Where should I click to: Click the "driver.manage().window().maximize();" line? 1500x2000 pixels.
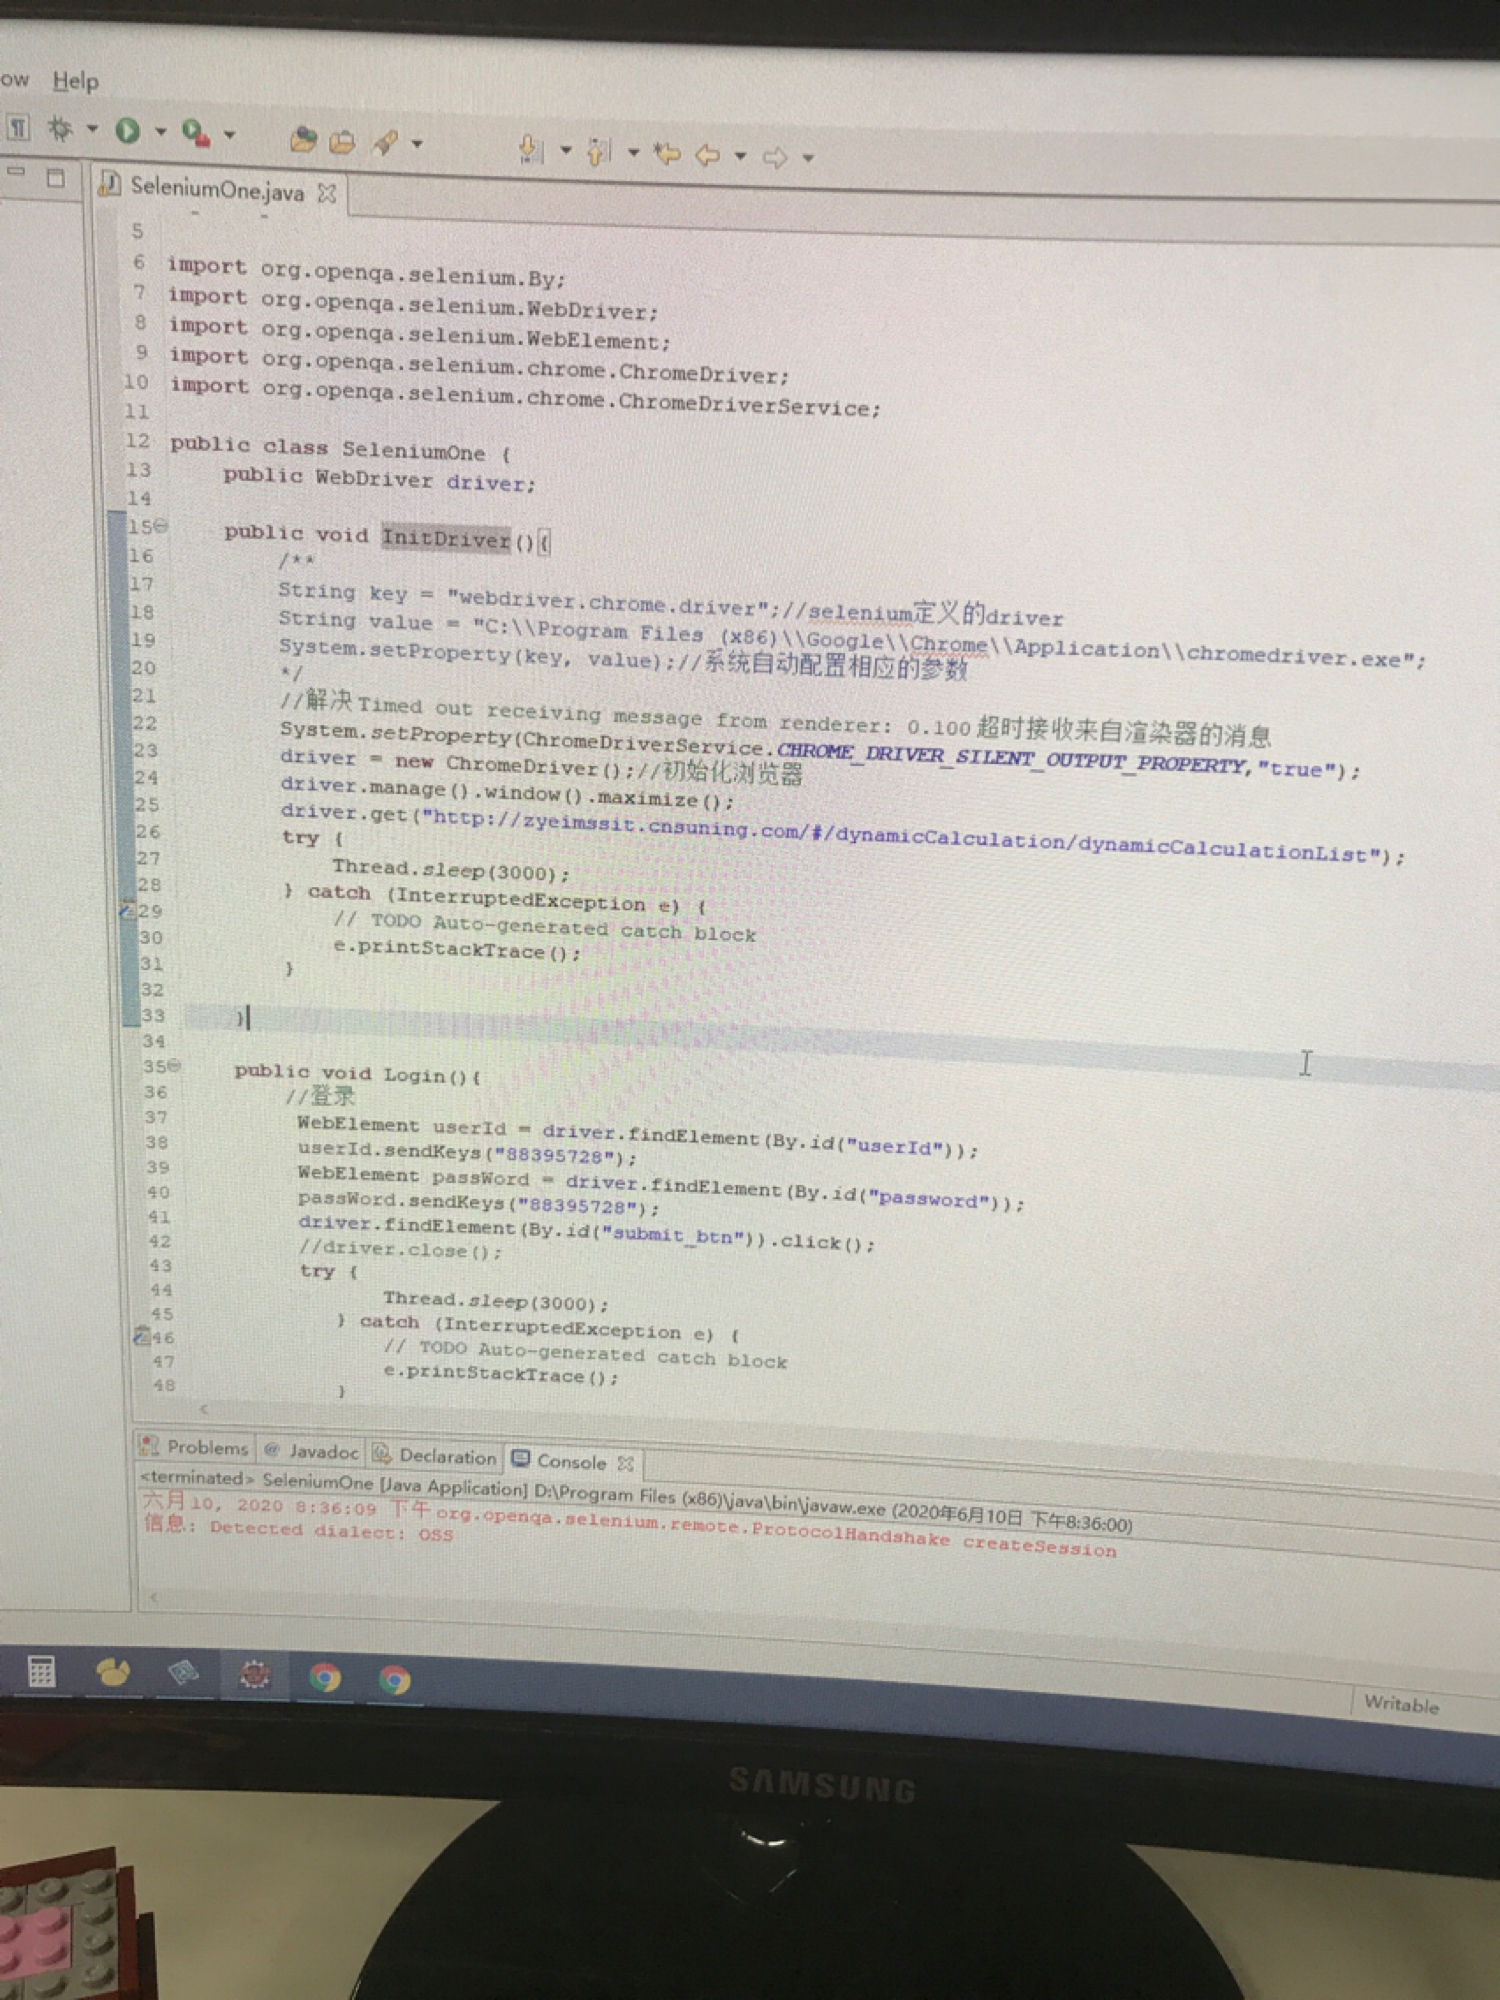[507, 794]
